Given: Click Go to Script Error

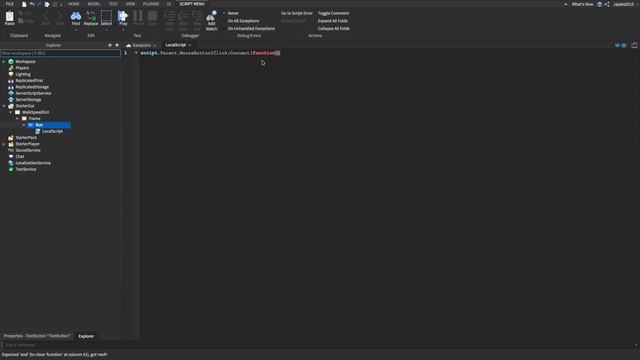Looking at the screenshot, I should pos(297,13).
